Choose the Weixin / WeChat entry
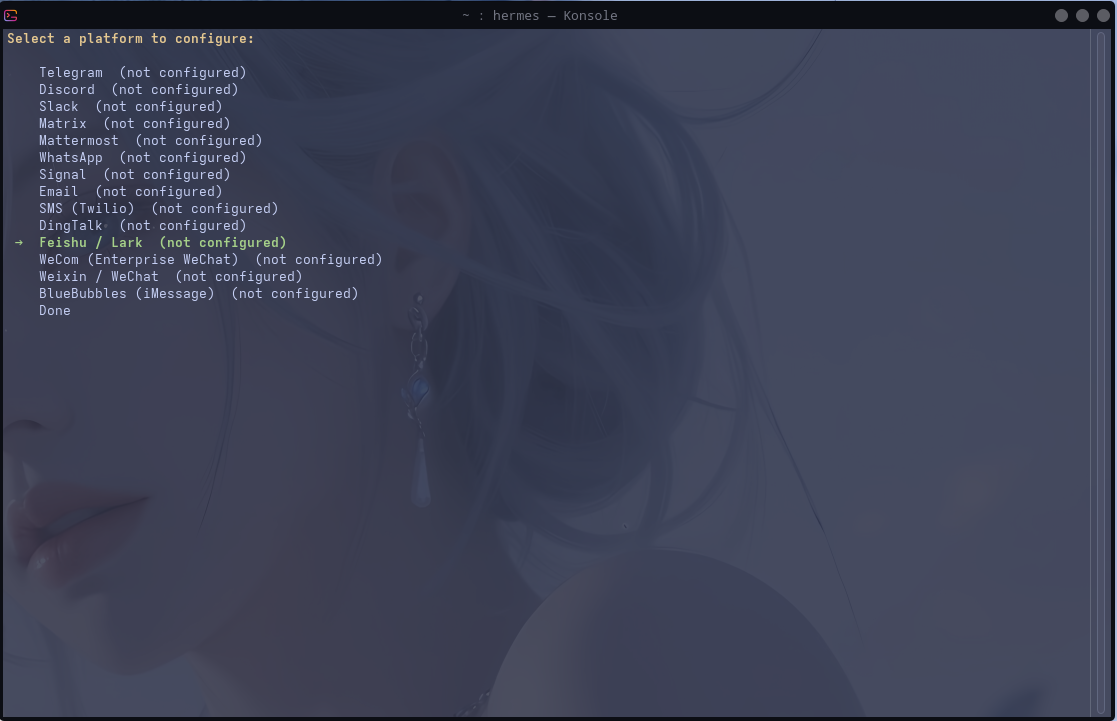1117x721 pixels. coord(99,277)
